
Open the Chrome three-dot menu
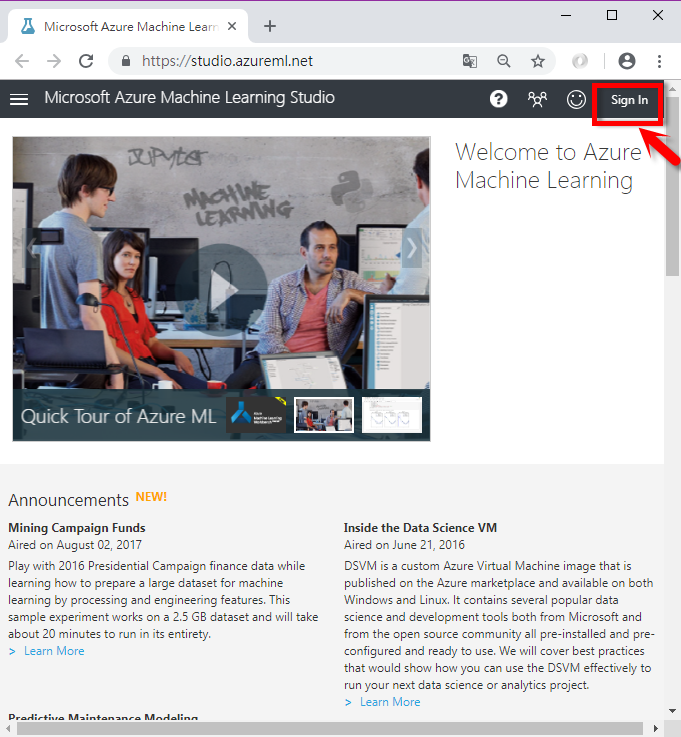[659, 61]
